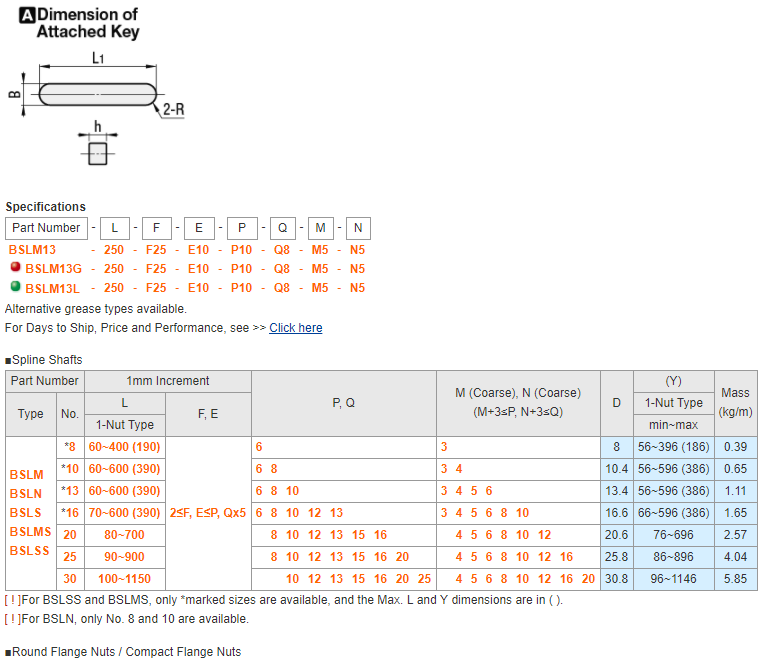This screenshot has width=775, height=660.
Task: Select the 'M' box in part number format
Action: (321, 228)
